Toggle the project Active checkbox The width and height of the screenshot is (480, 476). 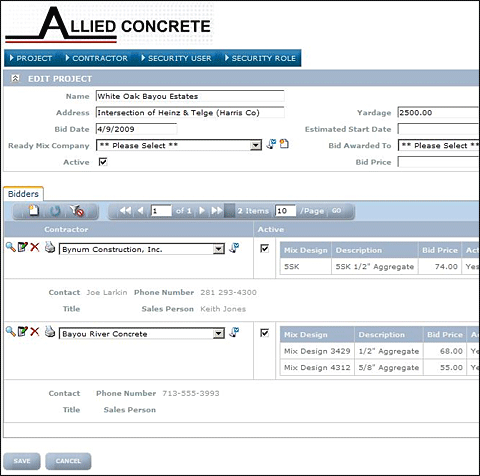coord(103,162)
